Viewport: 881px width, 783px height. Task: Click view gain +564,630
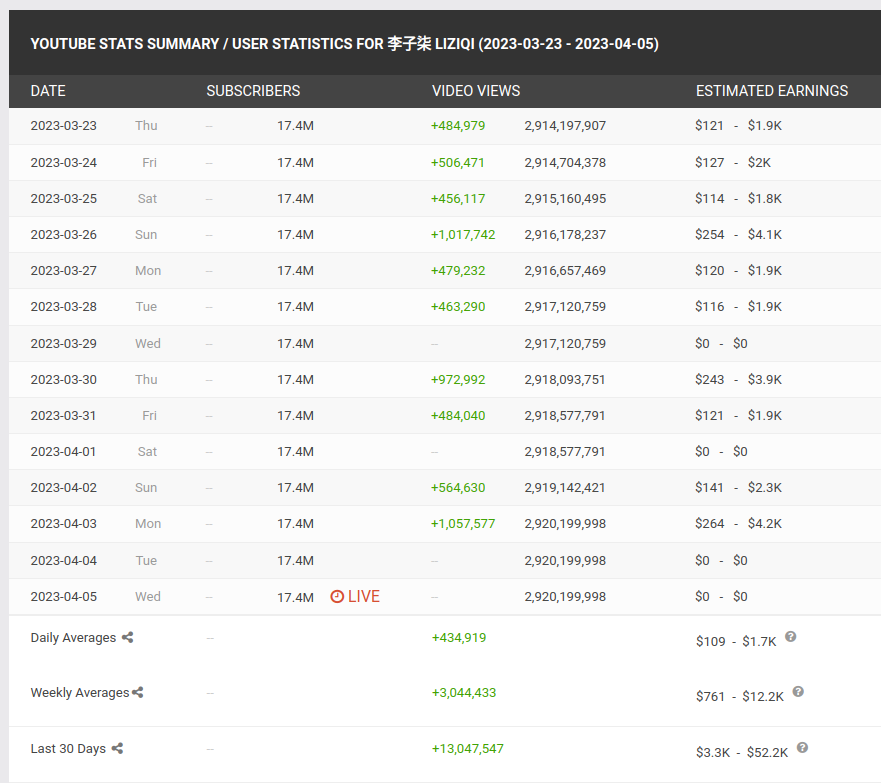click(458, 488)
